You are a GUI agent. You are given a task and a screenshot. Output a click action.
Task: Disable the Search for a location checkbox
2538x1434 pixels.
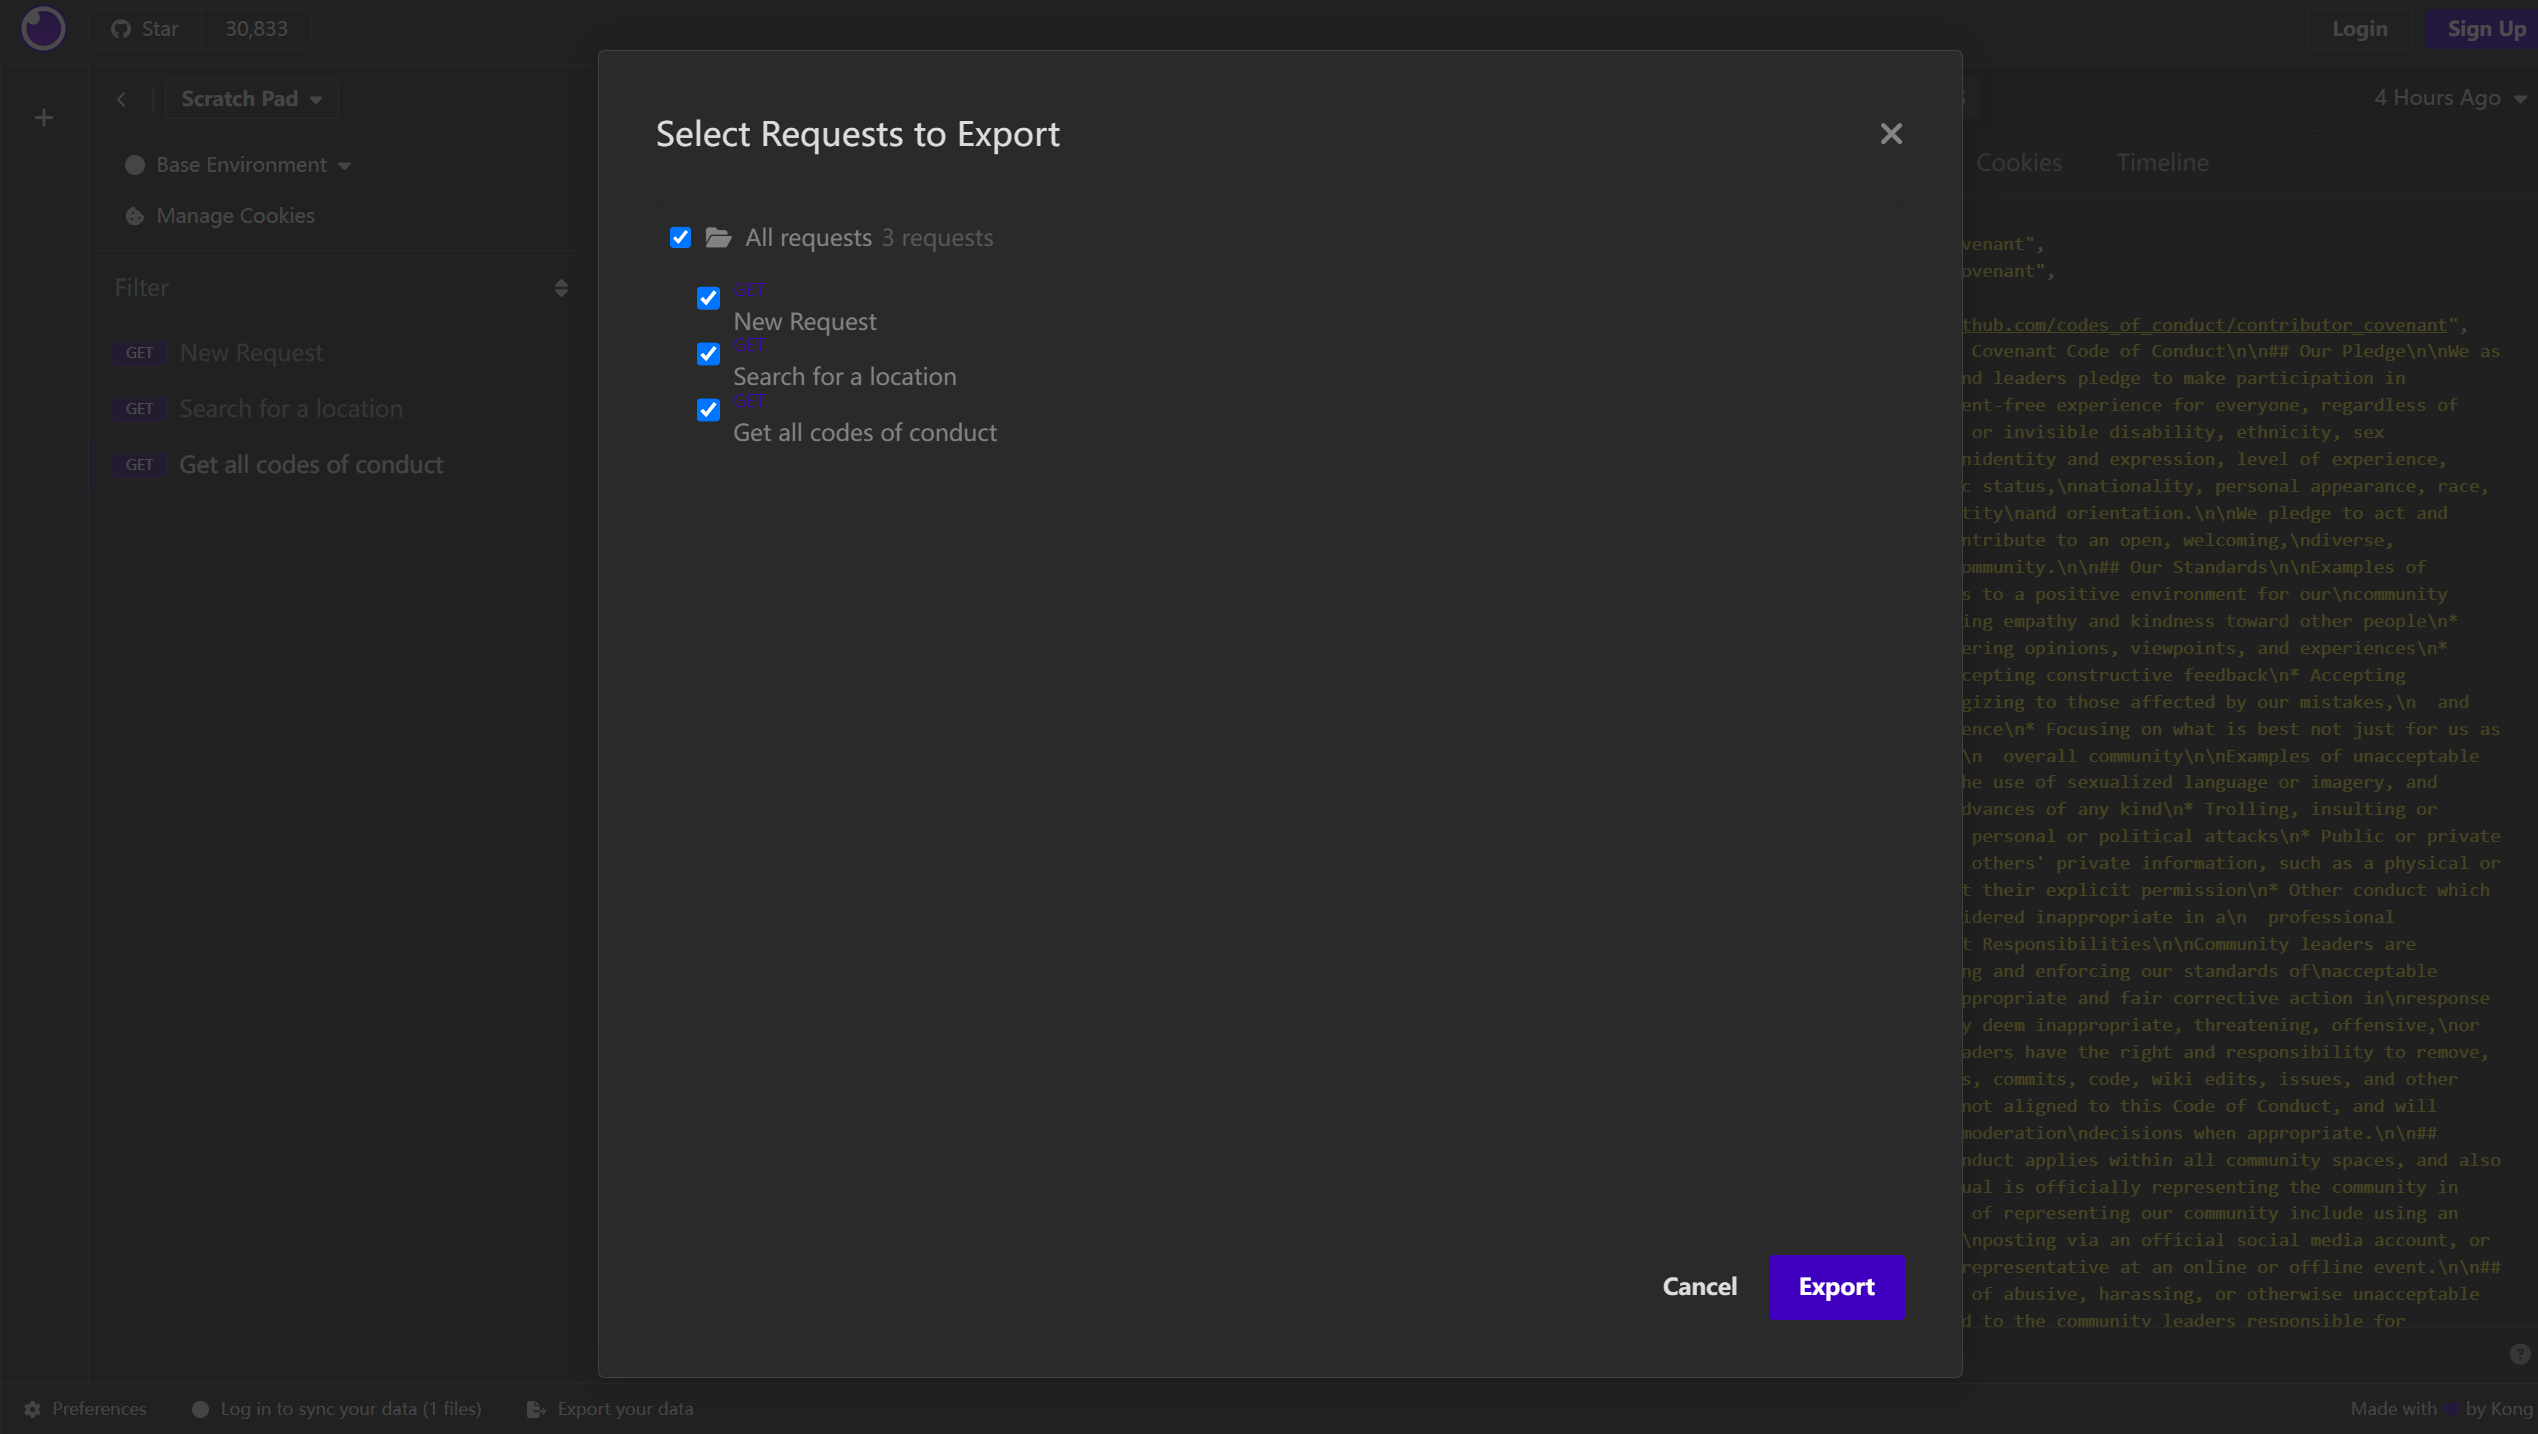709,354
